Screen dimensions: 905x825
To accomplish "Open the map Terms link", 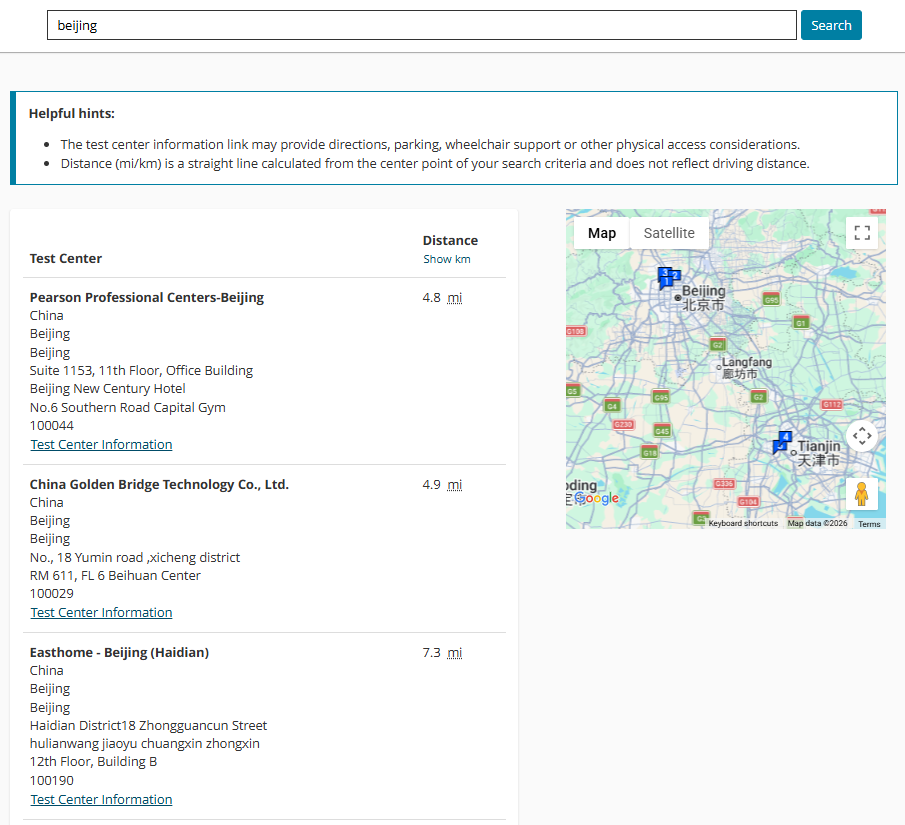I will pos(869,524).
